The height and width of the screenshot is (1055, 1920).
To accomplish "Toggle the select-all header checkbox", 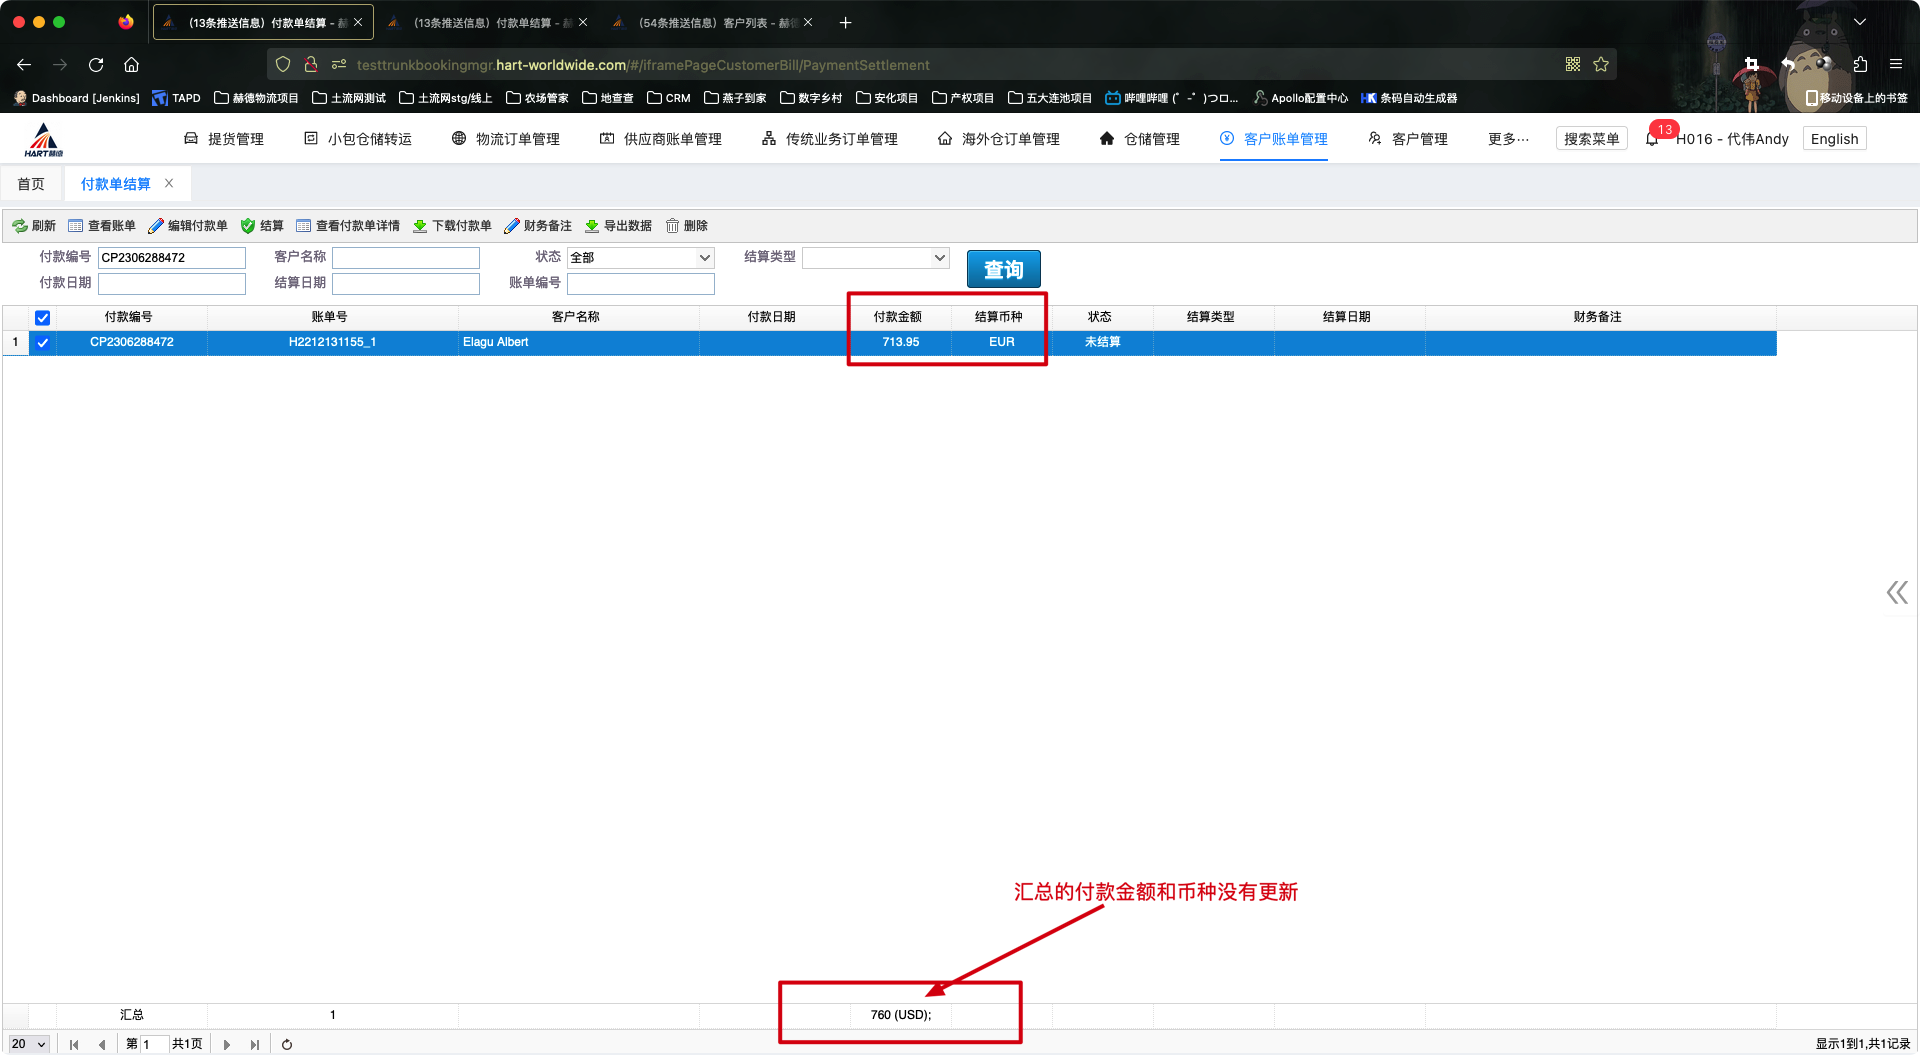I will pyautogui.click(x=42, y=318).
